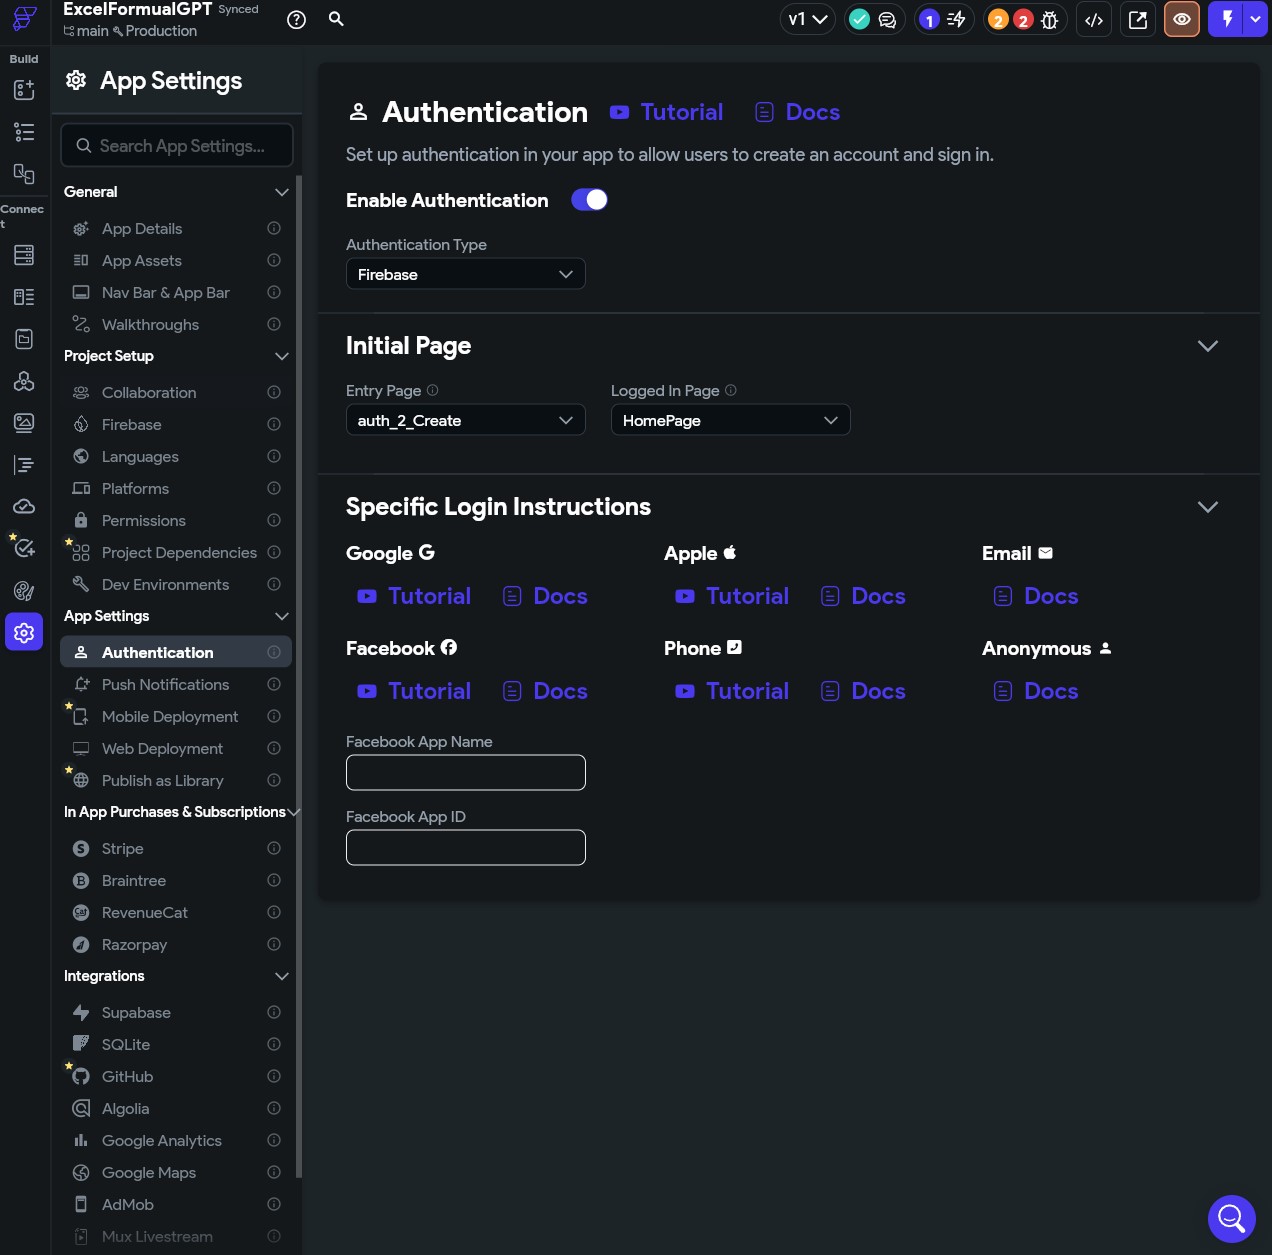Select Web Deployment settings item
This screenshot has width=1272, height=1255.
click(176, 748)
